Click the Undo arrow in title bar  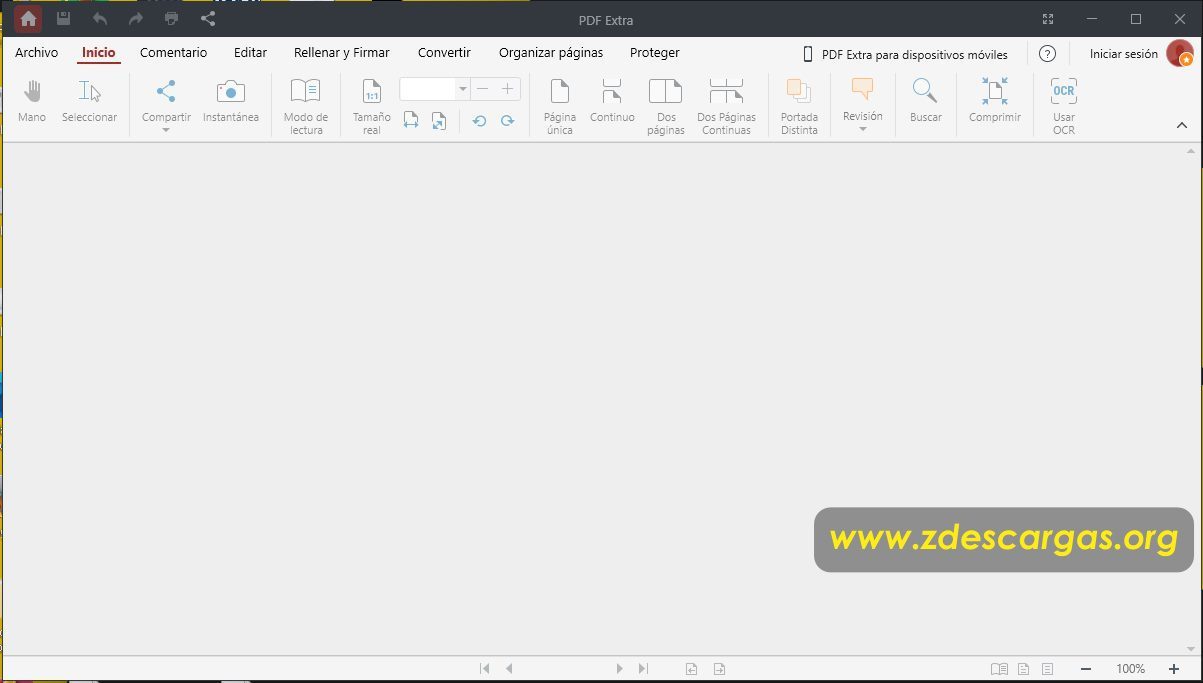(x=100, y=19)
